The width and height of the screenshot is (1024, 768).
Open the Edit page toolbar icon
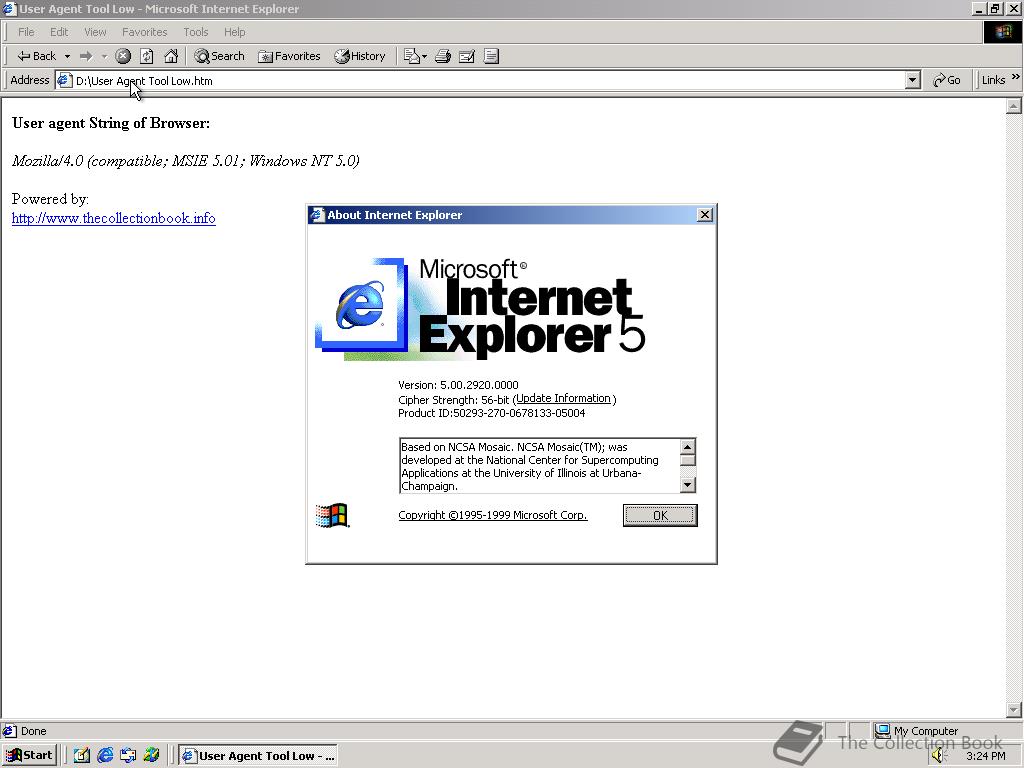pyautogui.click(x=466, y=56)
